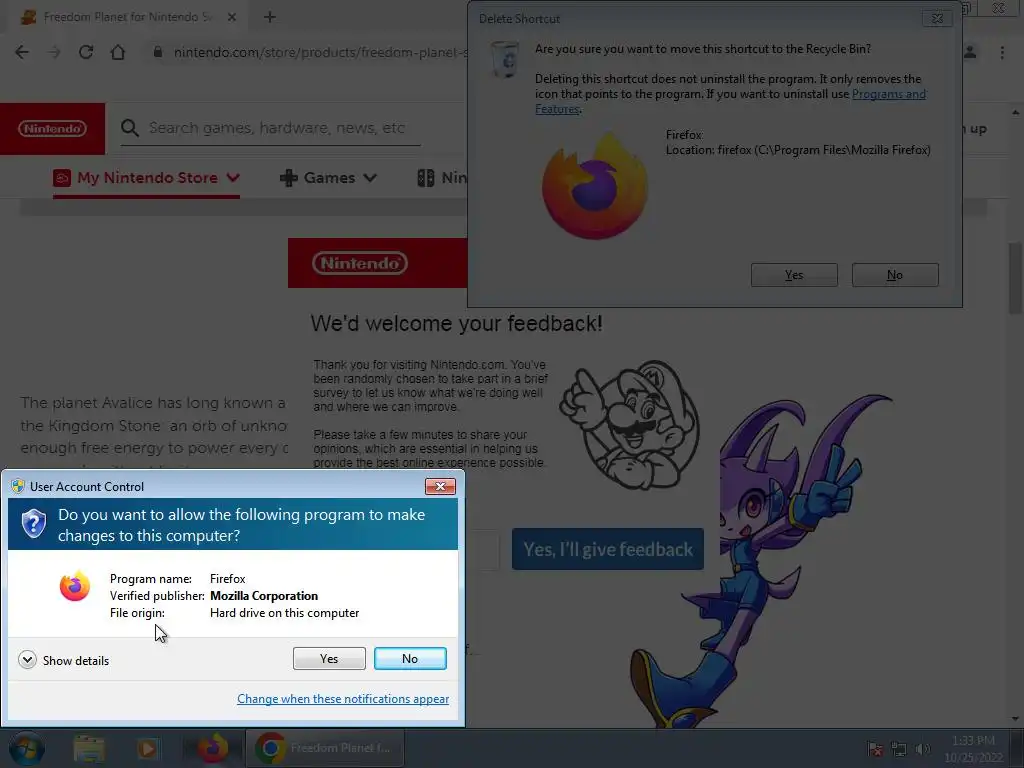The image size is (1024, 768).
Task: Click the page scrollbar up arrow
Action: tap(1015, 112)
